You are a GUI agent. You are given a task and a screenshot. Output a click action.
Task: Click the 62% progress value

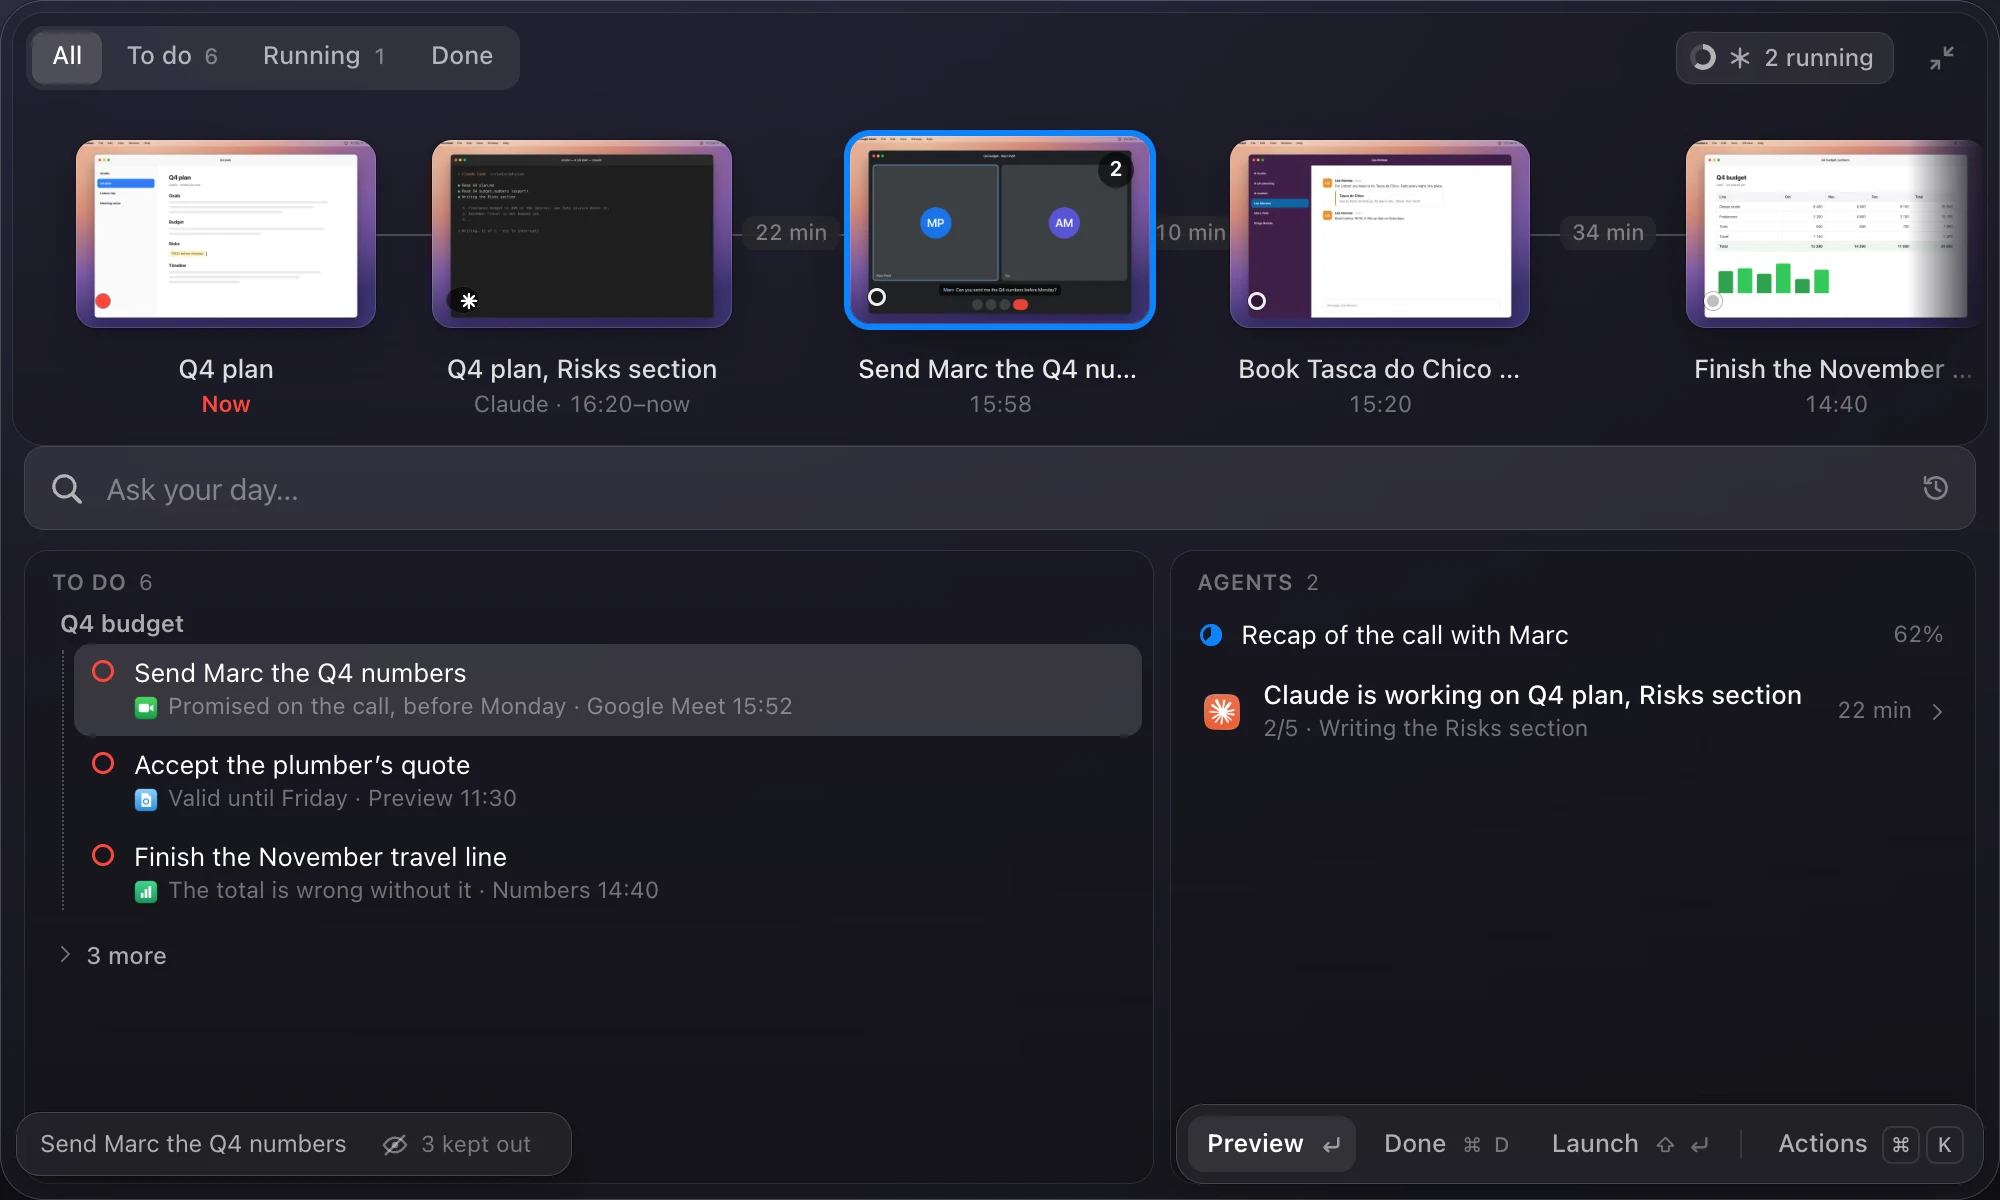click(x=1918, y=635)
